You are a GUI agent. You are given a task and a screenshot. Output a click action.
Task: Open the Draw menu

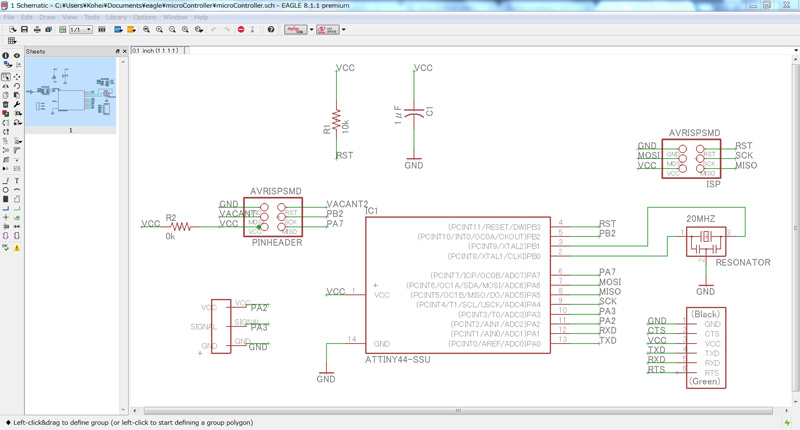coord(47,17)
